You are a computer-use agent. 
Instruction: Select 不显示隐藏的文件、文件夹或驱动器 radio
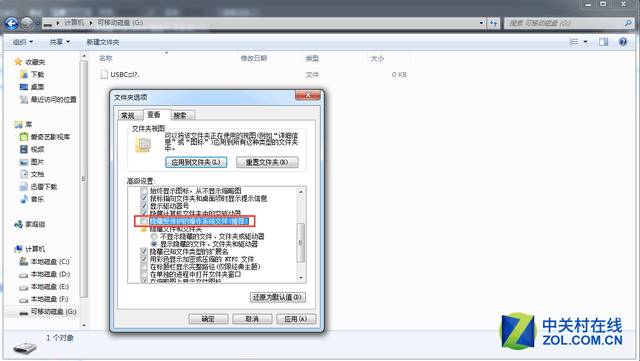[x=154, y=236]
